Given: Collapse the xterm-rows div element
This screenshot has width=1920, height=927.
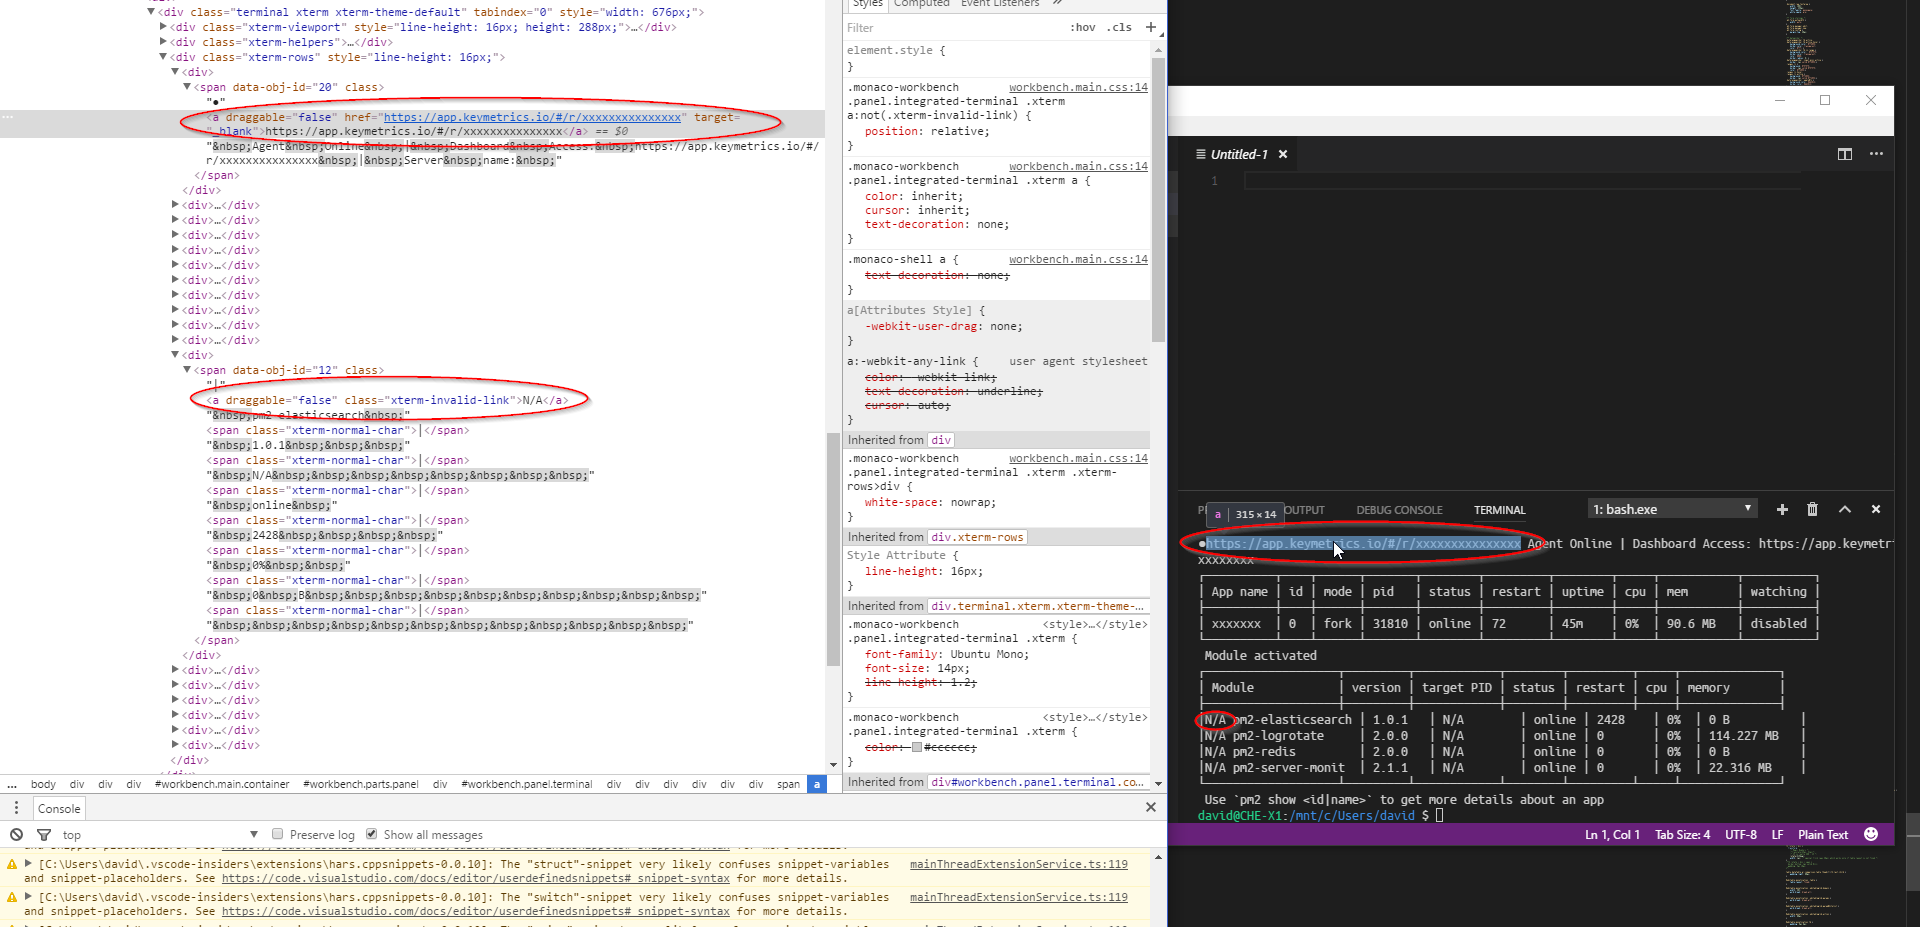Looking at the screenshot, I should click(163, 57).
